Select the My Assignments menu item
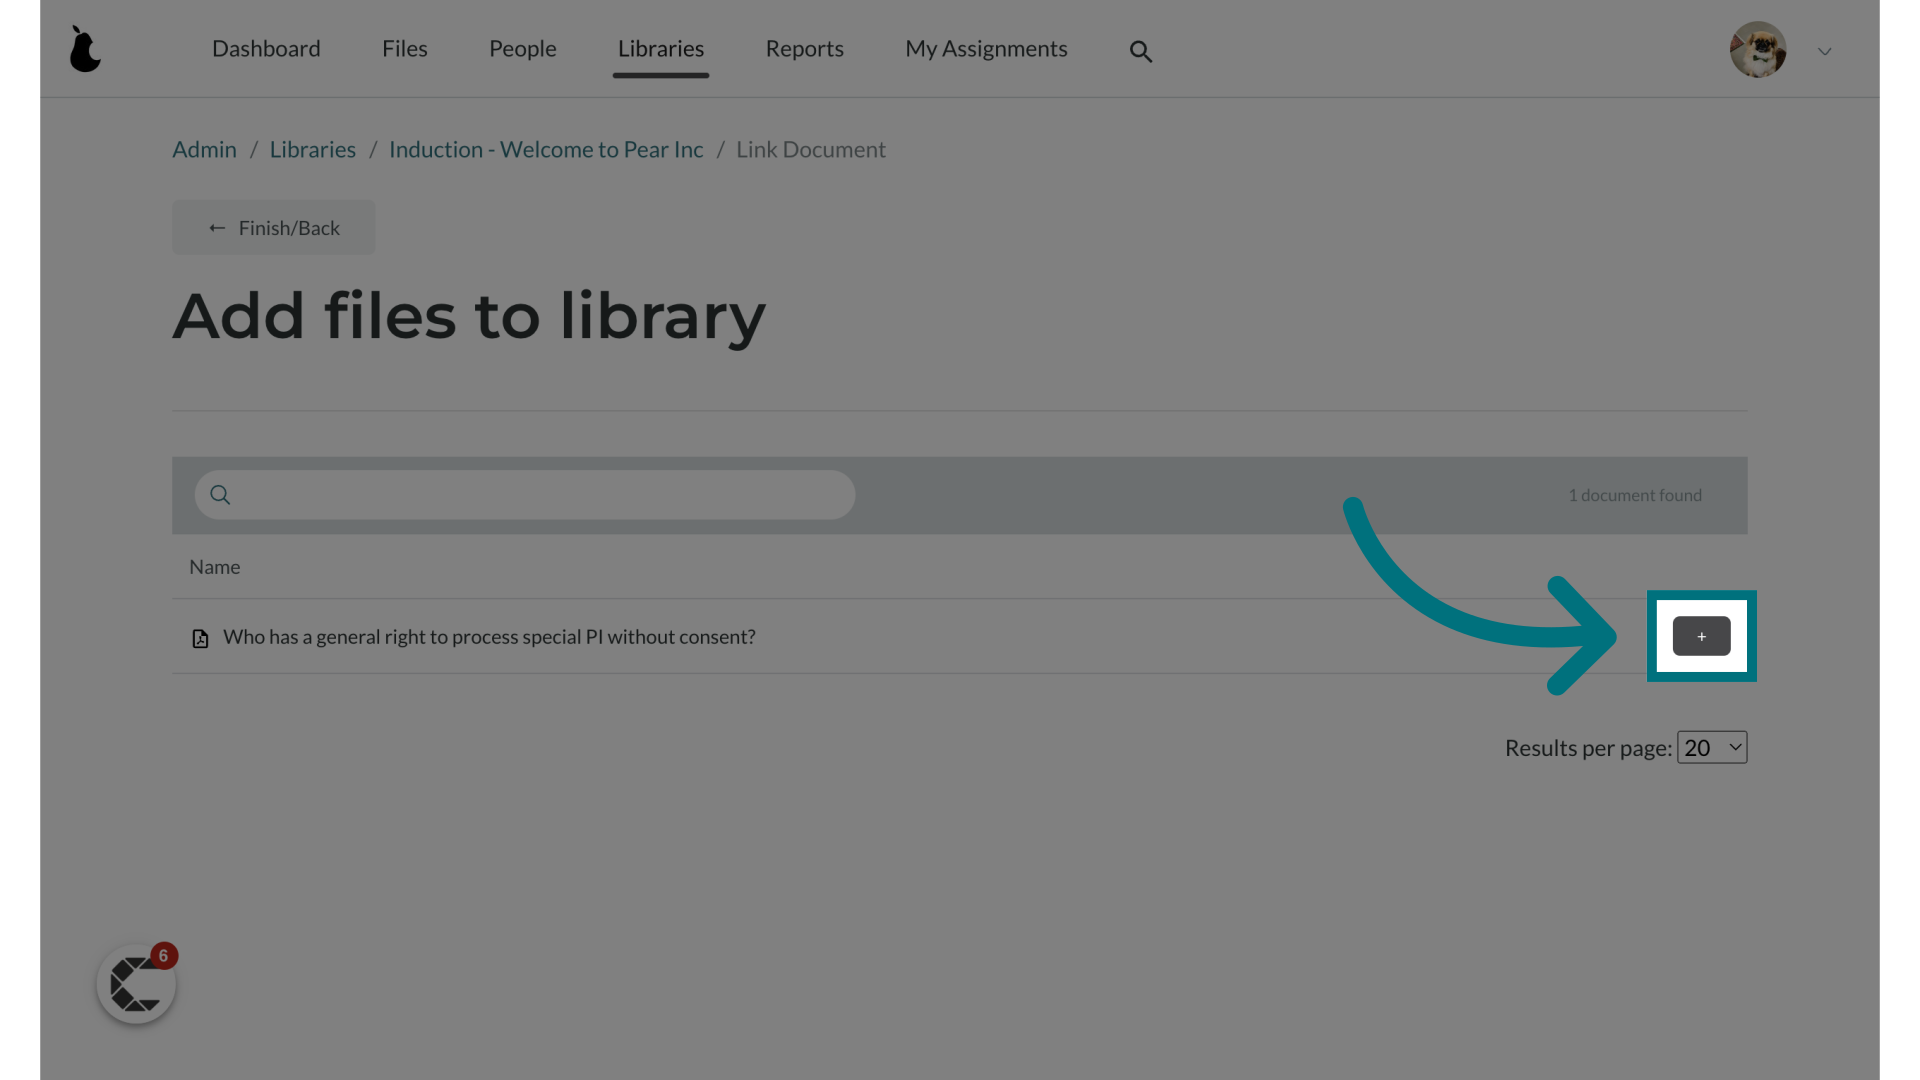Screen dimensions: 1920x1080 click(x=986, y=49)
